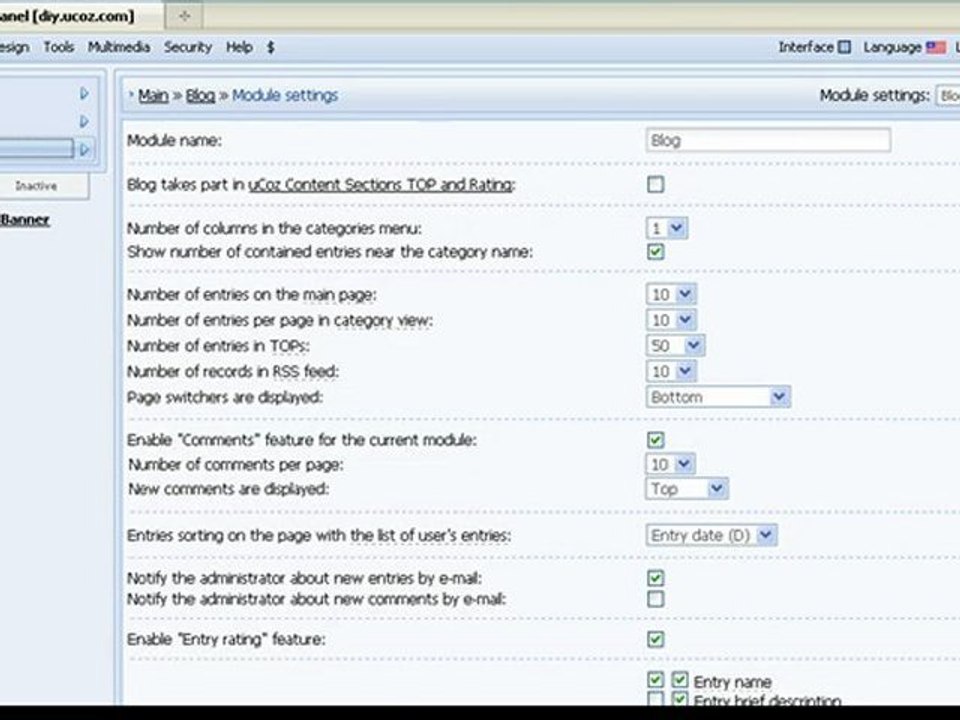Image resolution: width=960 pixels, height=720 pixels.
Task: Uncheck Enable Entry rating feature checkbox
Action: (655, 639)
